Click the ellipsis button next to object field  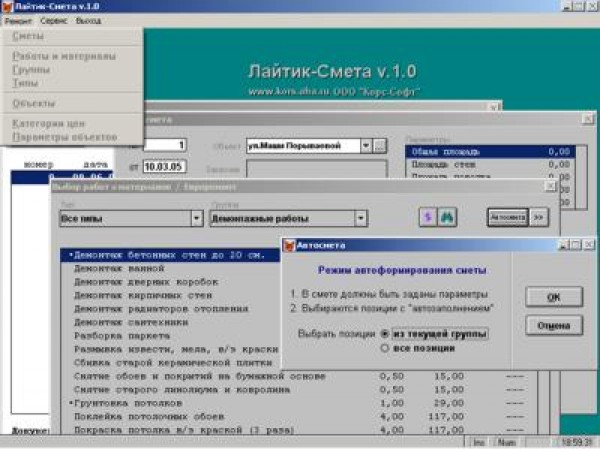380,146
